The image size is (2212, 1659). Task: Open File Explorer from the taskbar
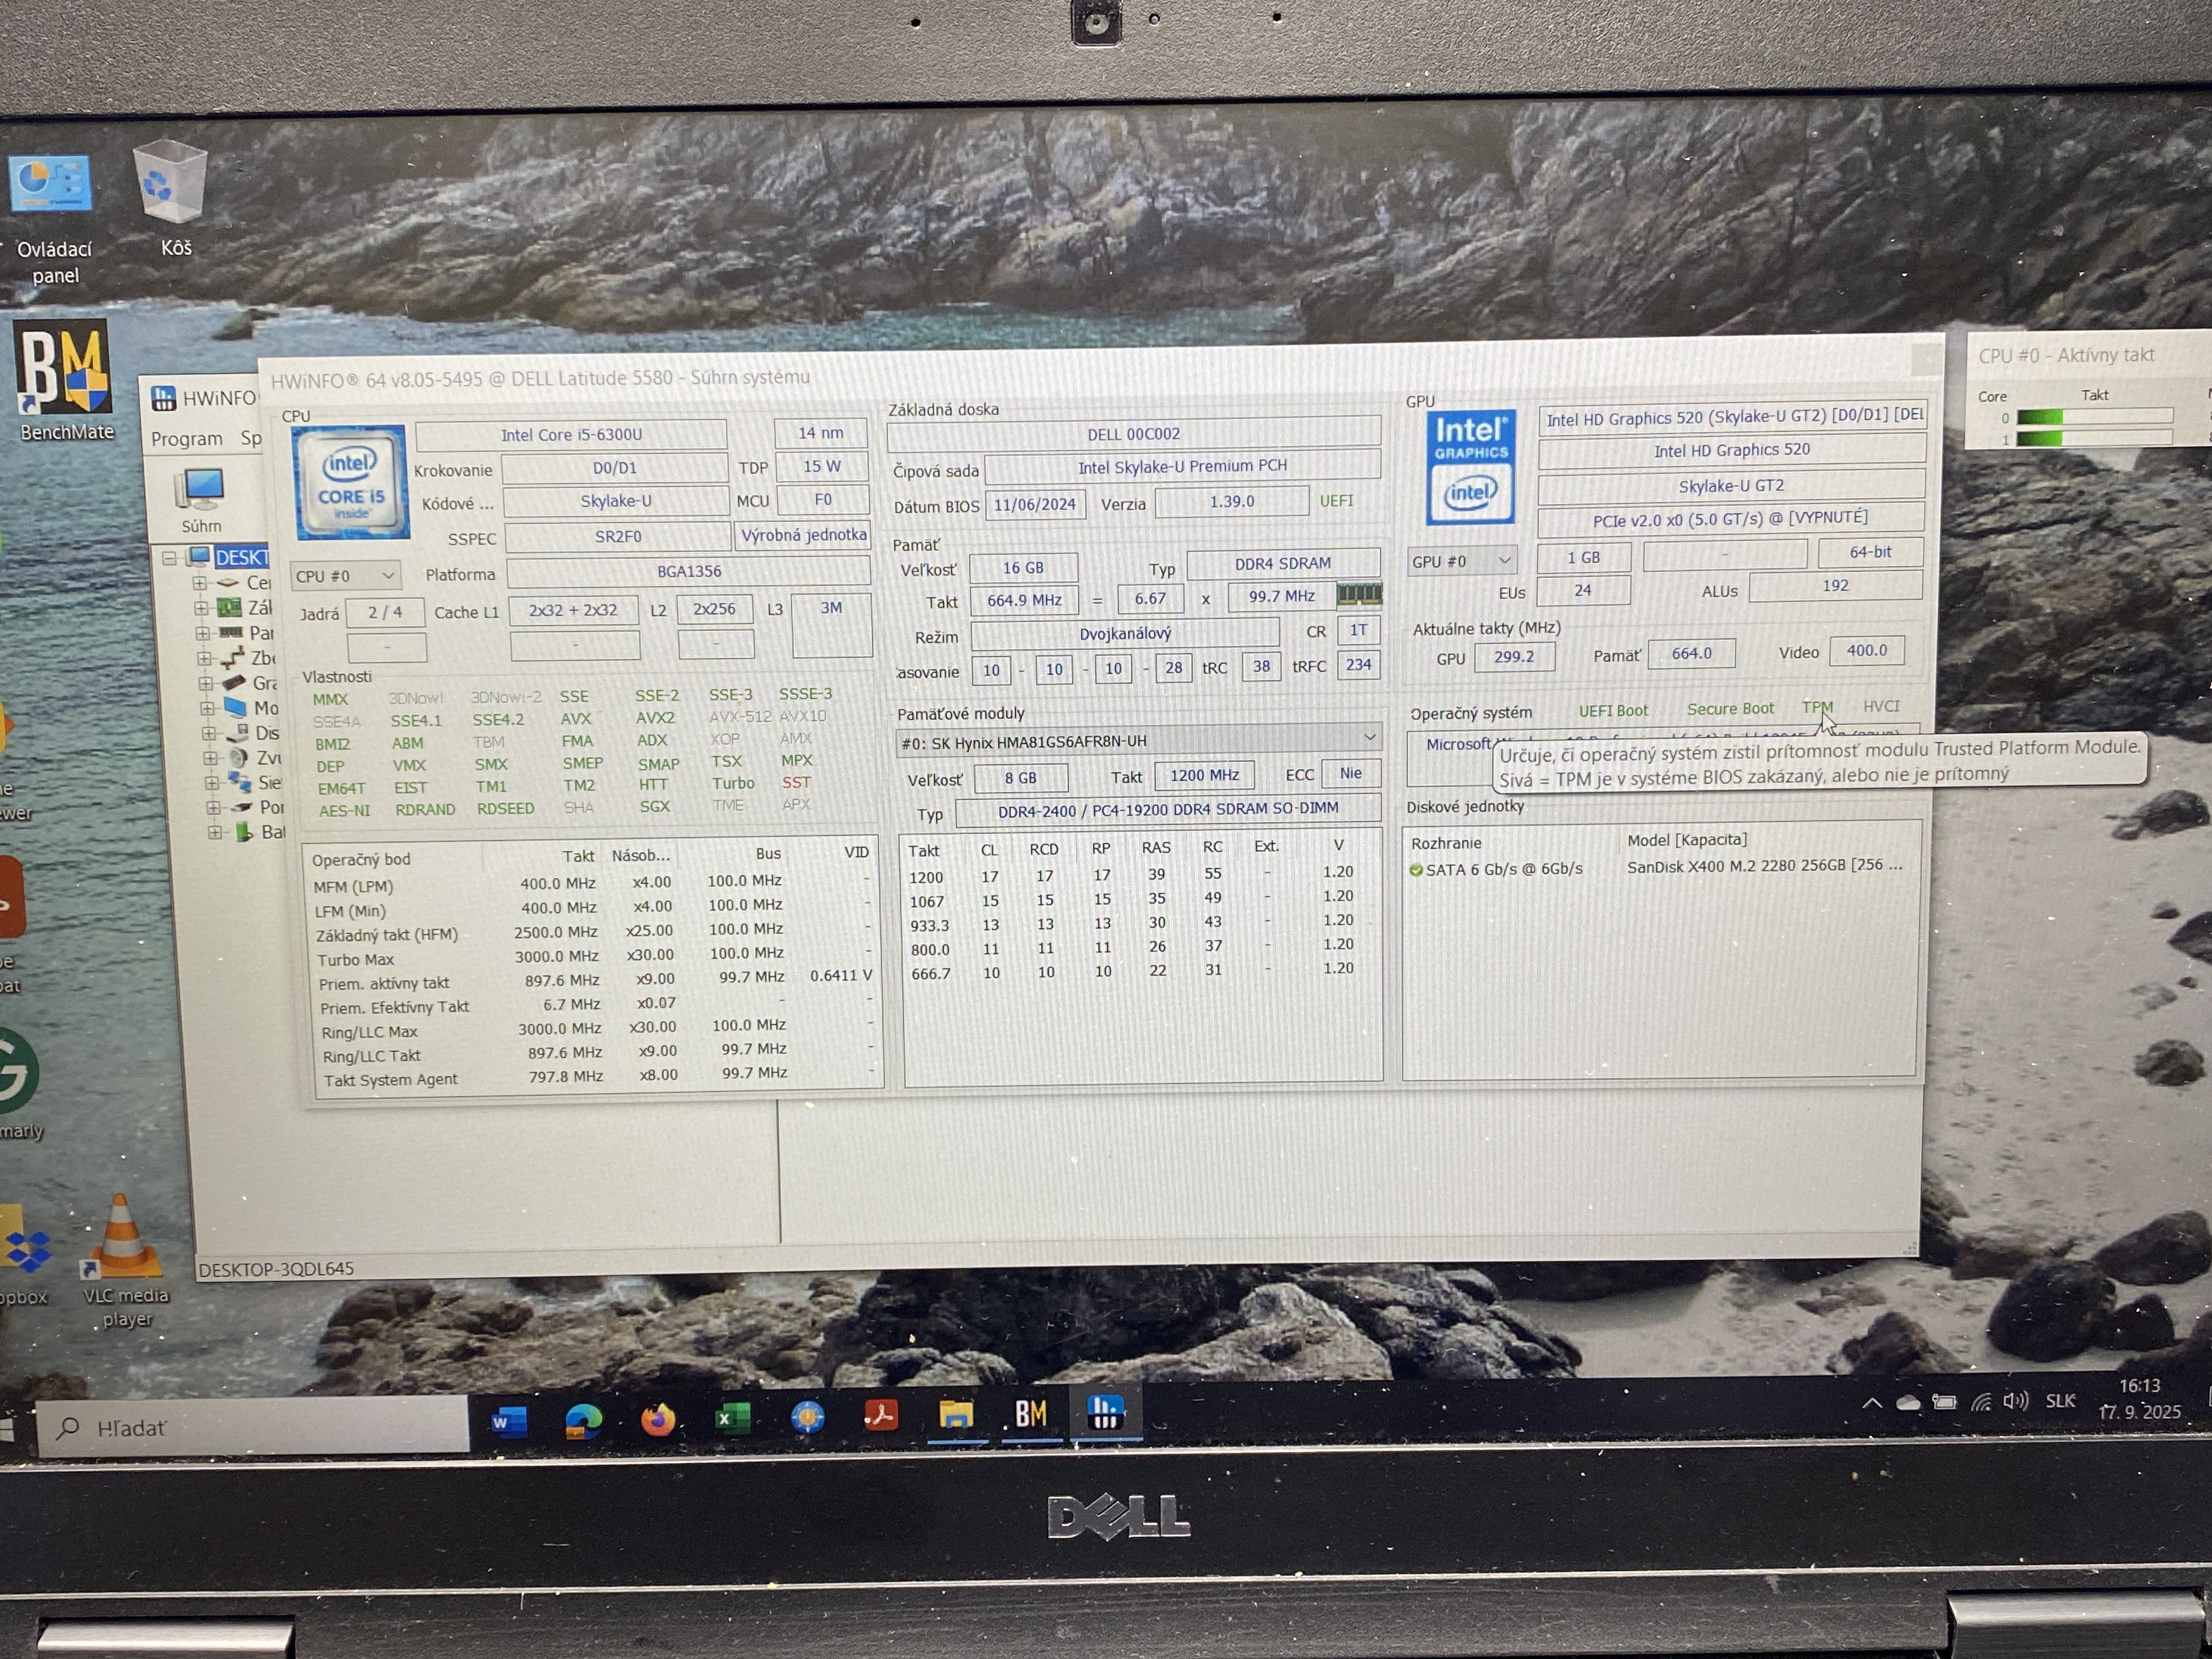pos(956,1414)
